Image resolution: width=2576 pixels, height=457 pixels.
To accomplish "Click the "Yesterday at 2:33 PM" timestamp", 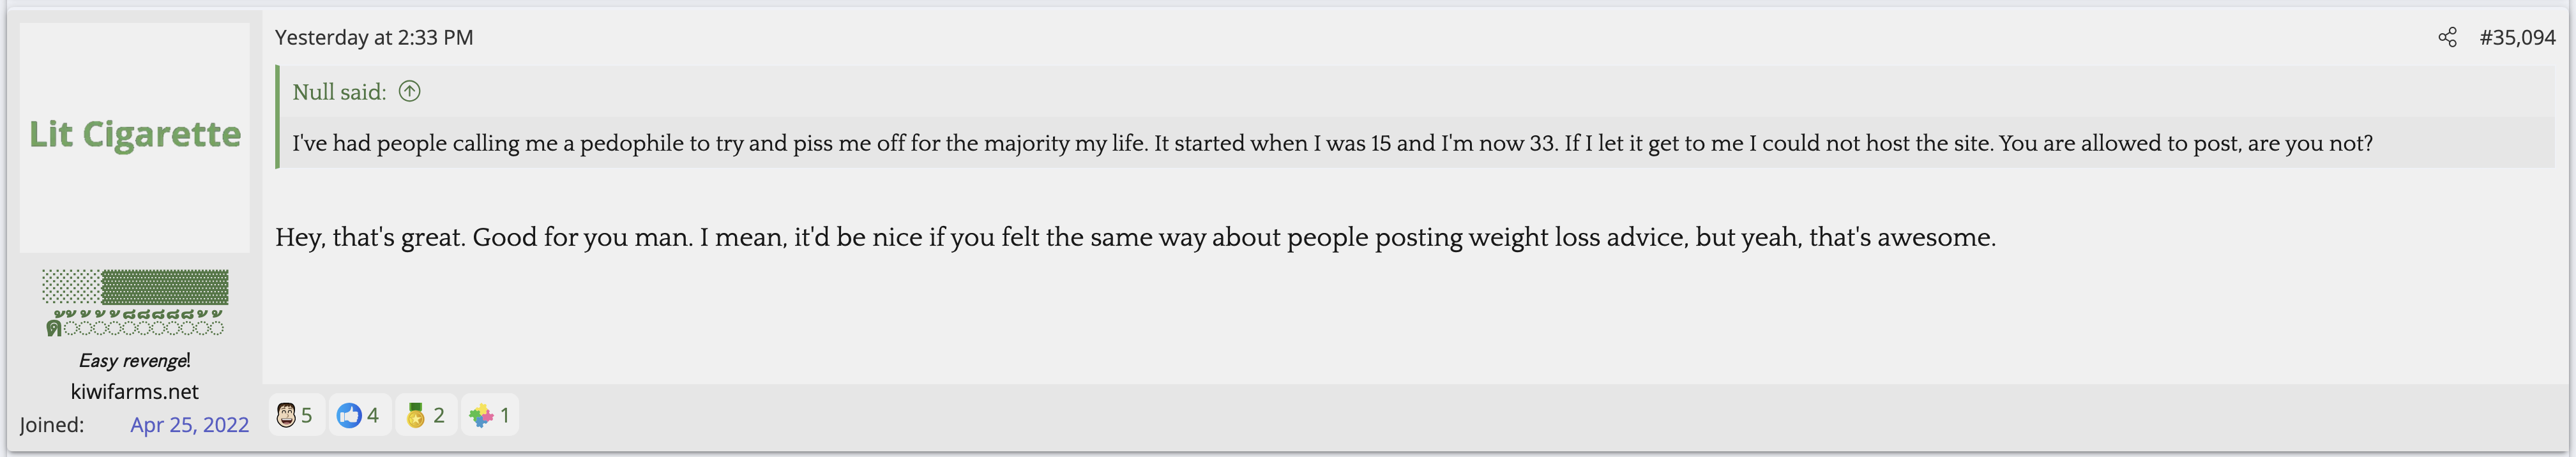I will tap(374, 38).
